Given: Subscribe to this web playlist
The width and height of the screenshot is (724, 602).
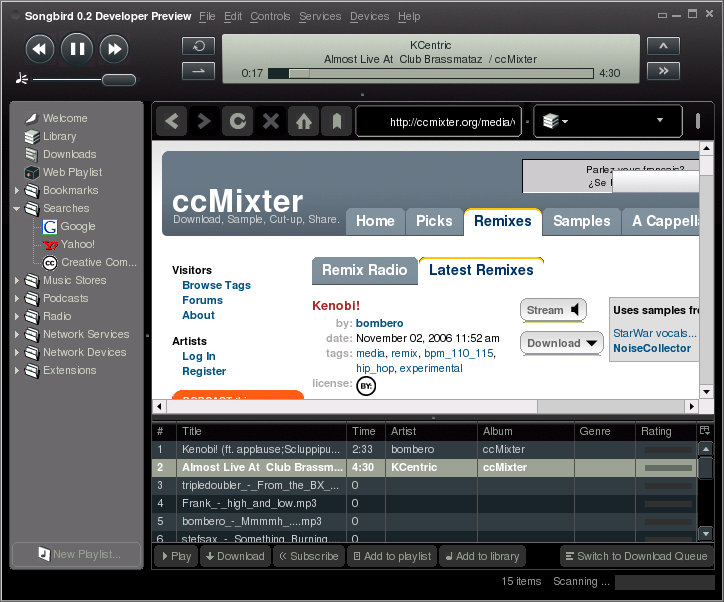Looking at the screenshot, I should pos(309,556).
